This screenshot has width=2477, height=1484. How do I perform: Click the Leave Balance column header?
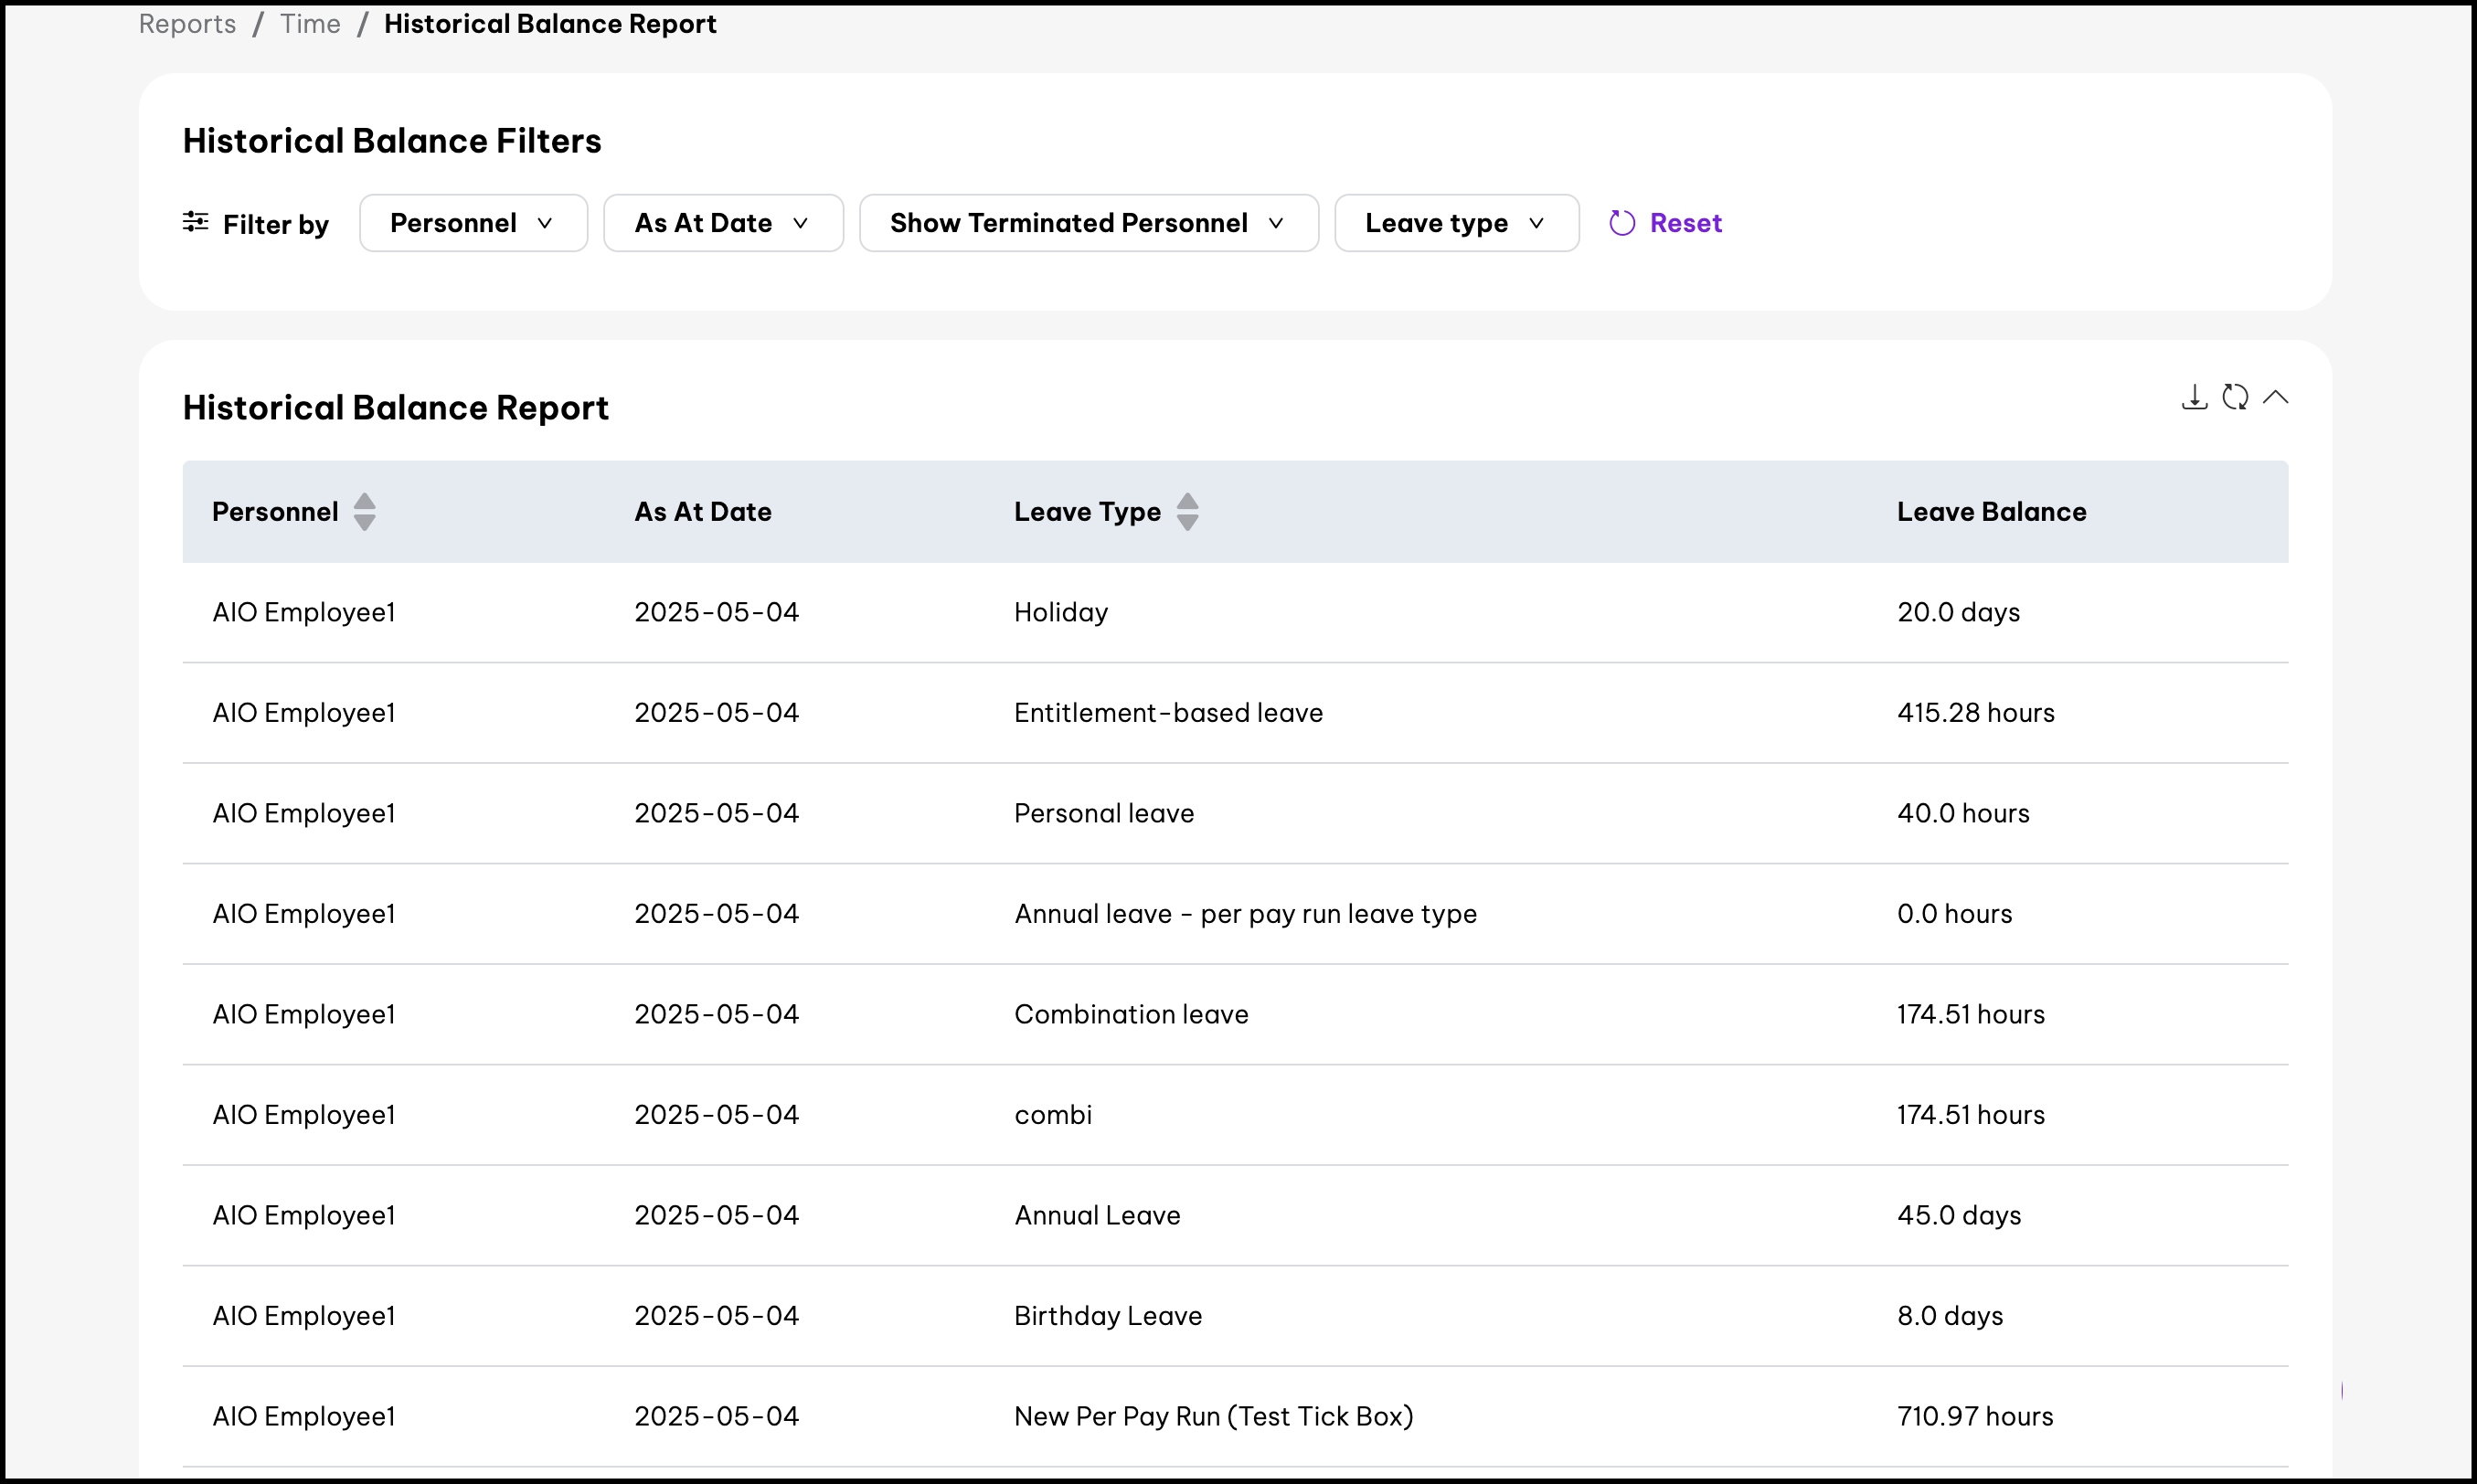pyautogui.click(x=1991, y=512)
